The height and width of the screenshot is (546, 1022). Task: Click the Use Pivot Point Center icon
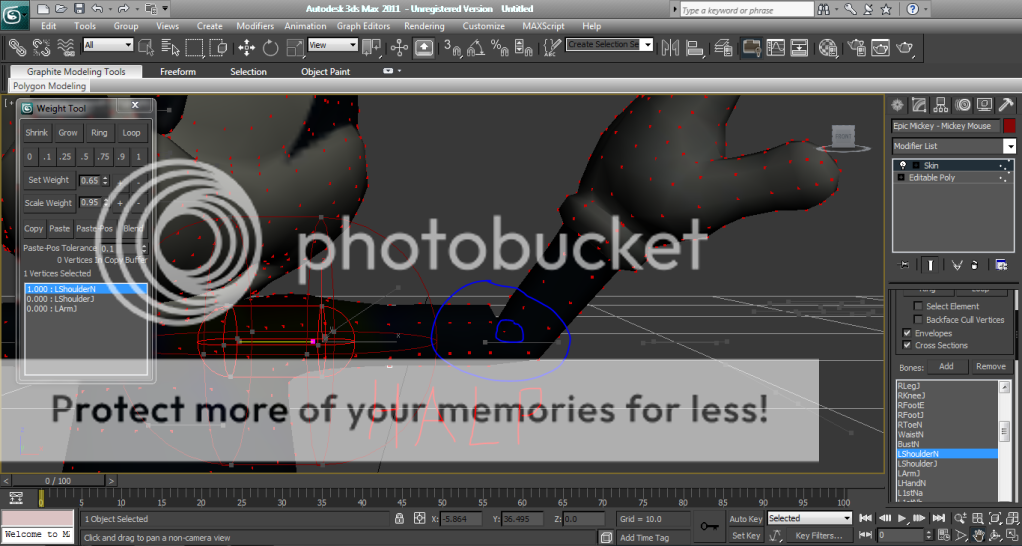tap(372, 48)
